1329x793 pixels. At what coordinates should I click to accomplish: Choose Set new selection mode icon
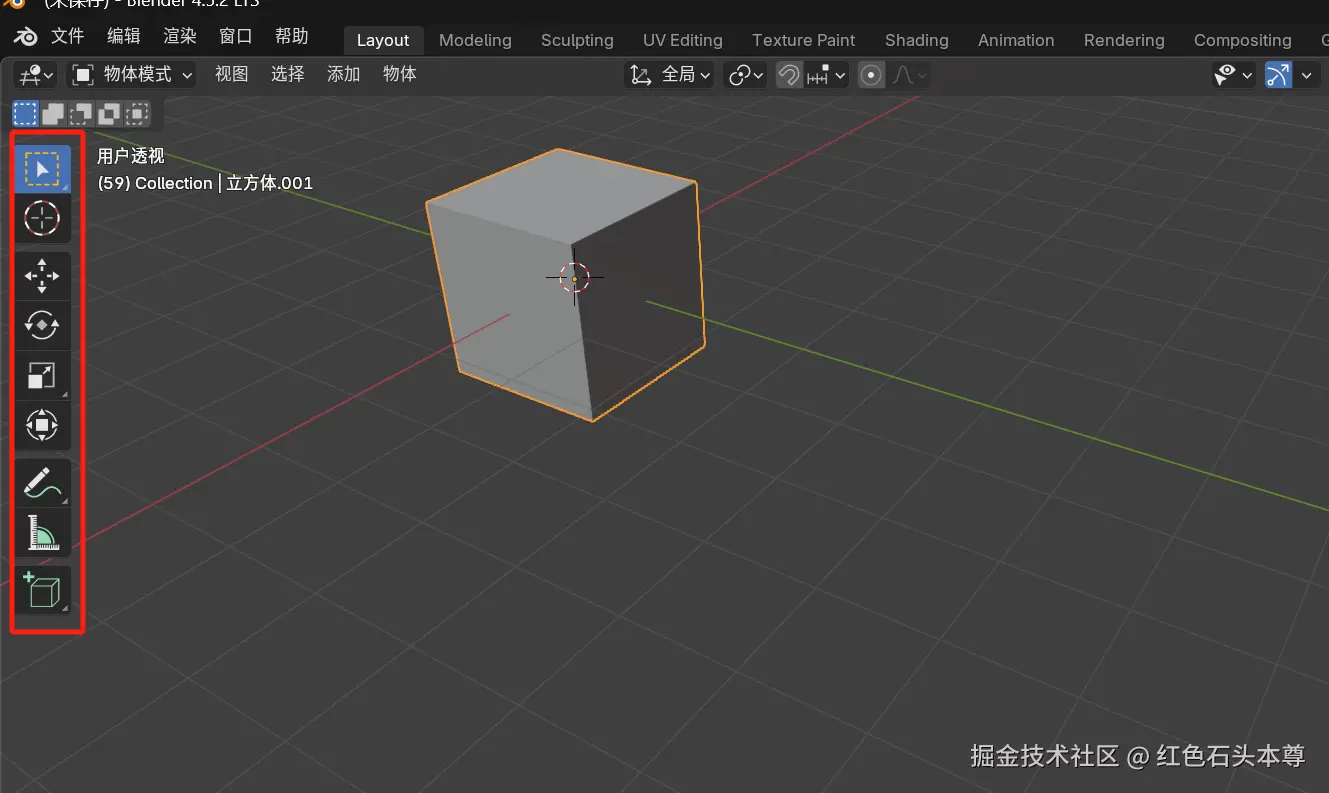[x=25, y=113]
